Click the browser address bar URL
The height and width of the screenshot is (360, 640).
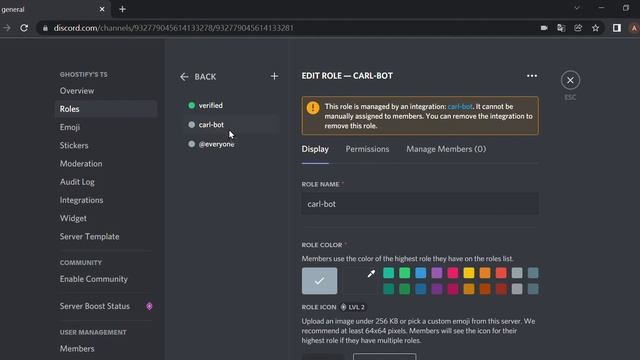pyautogui.click(x=173, y=28)
